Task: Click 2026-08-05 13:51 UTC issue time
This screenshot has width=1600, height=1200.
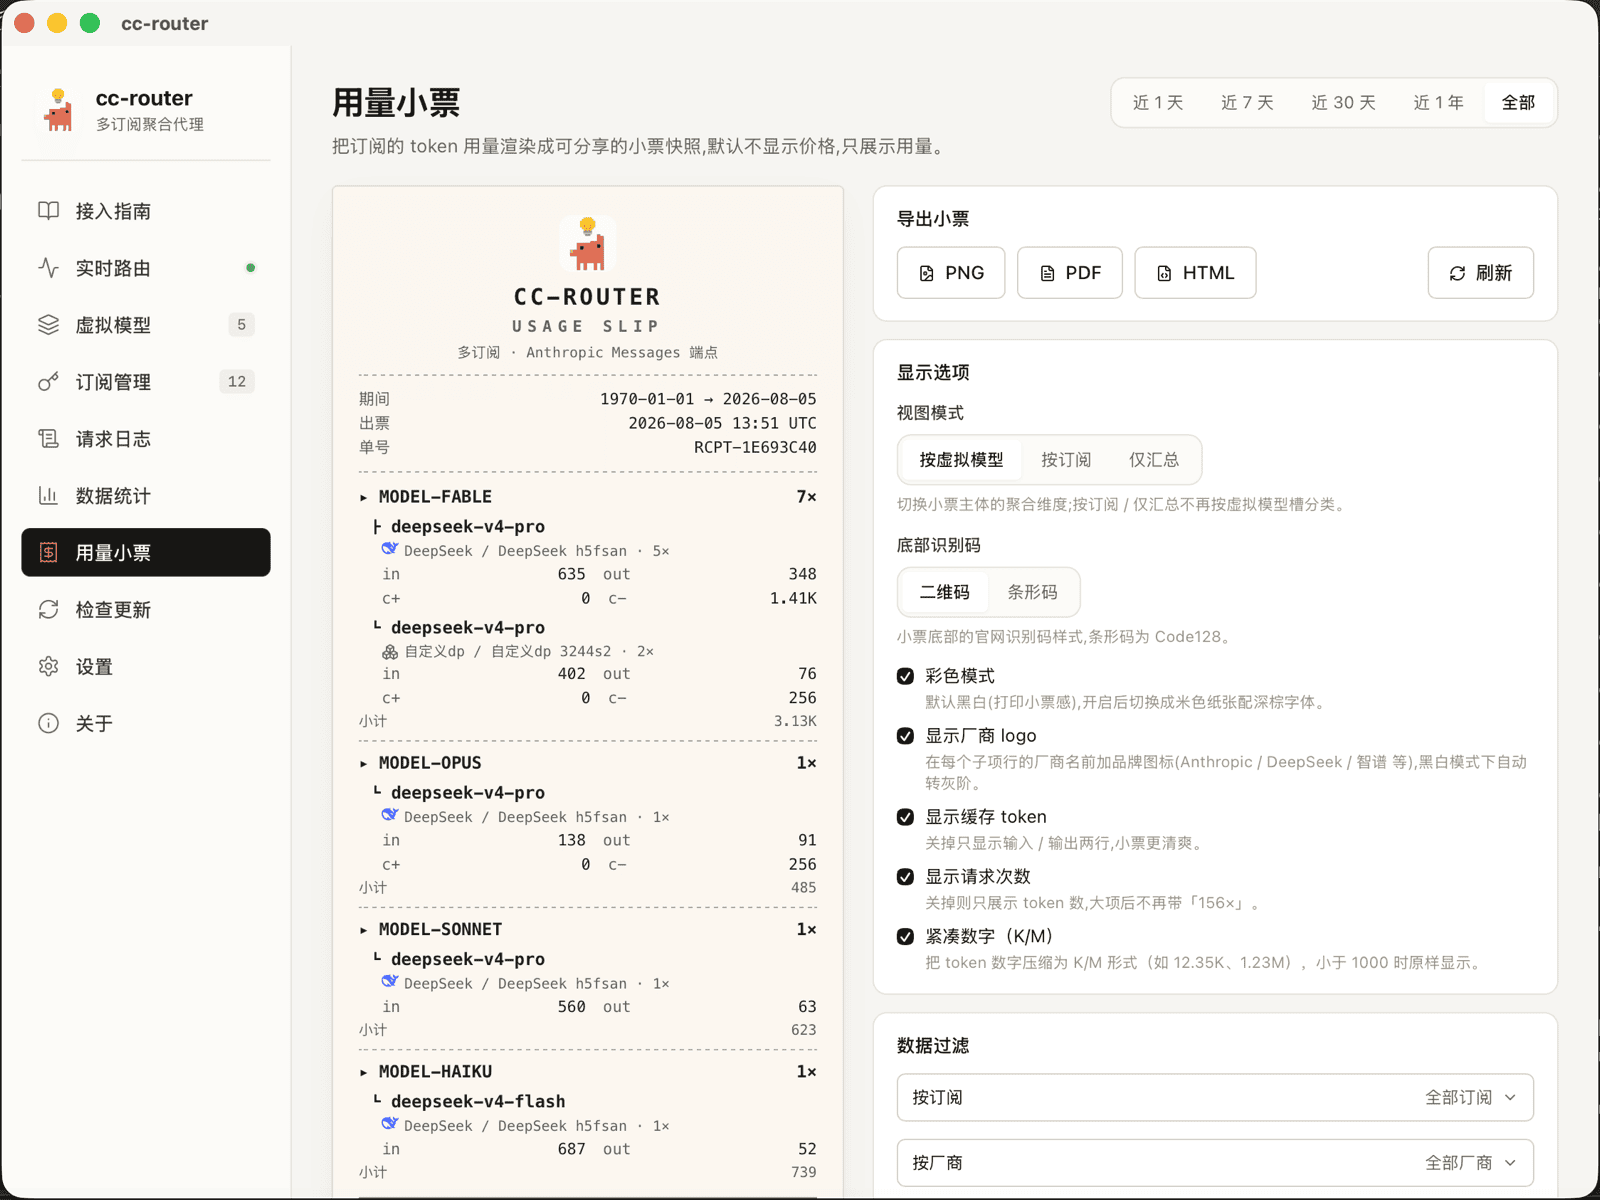Action: pos(722,423)
